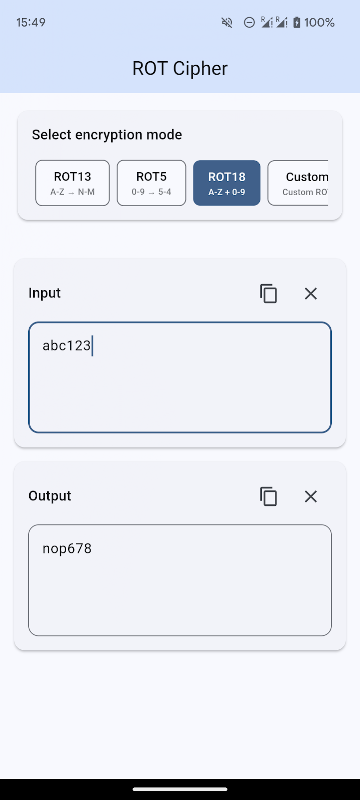Tap the second mobile signal strength icon

pyautogui.click(x=281, y=22)
